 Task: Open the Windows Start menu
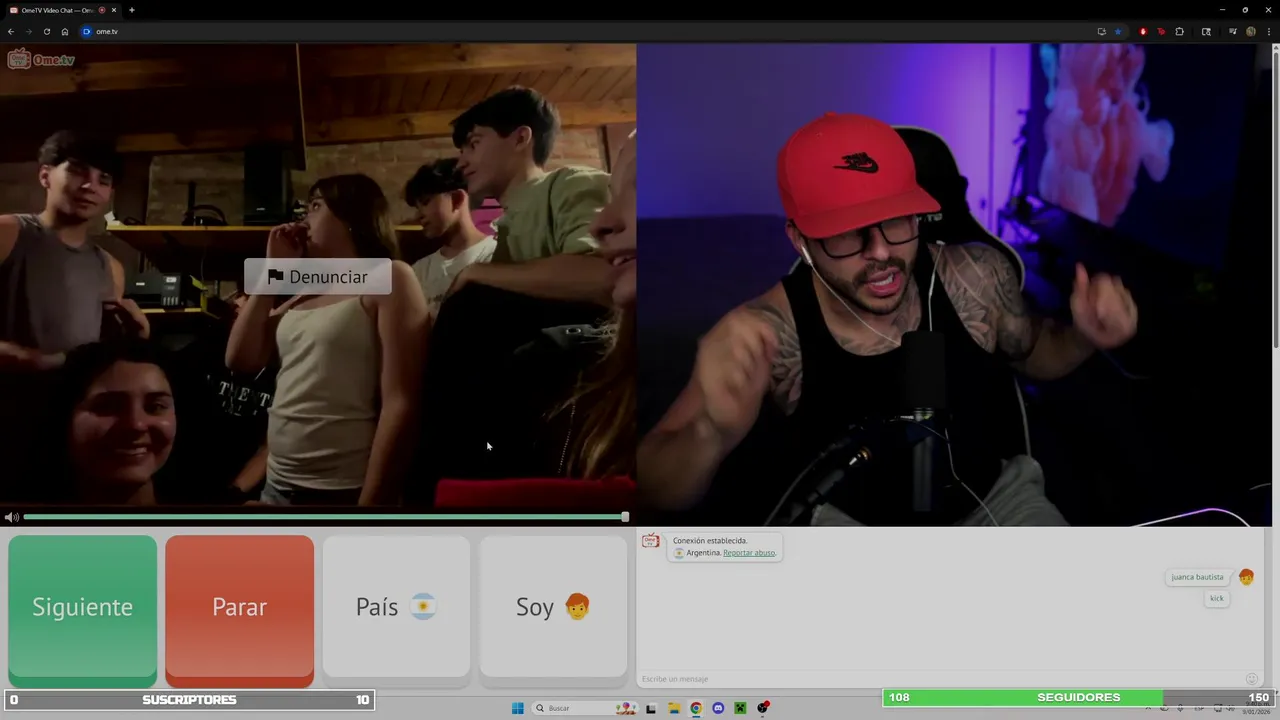(517, 708)
